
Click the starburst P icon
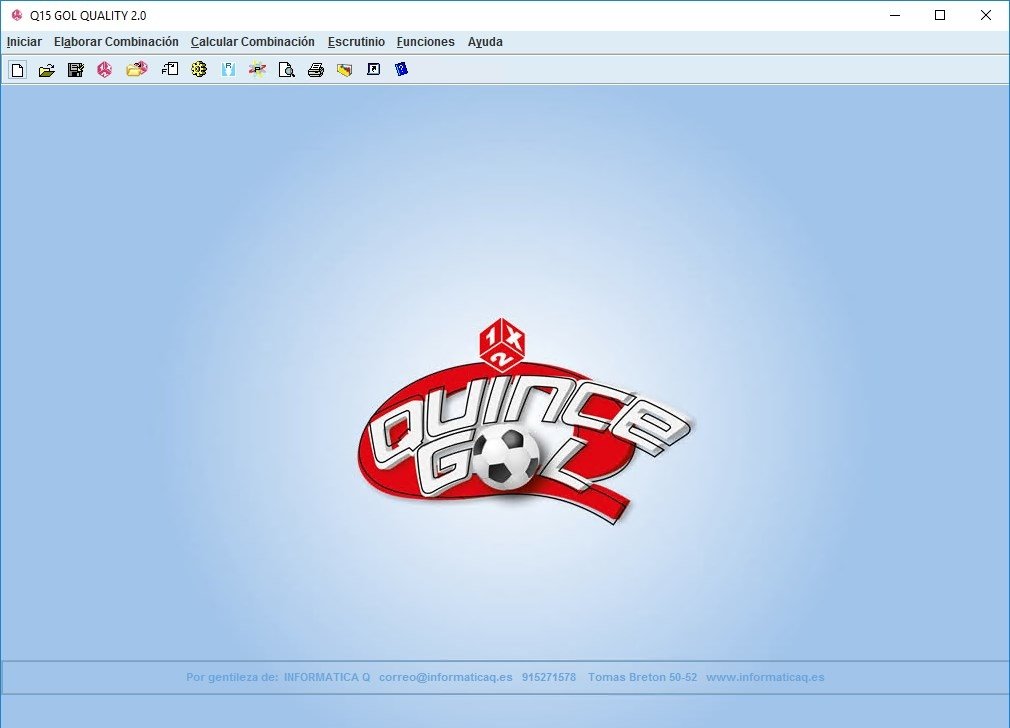tap(258, 70)
